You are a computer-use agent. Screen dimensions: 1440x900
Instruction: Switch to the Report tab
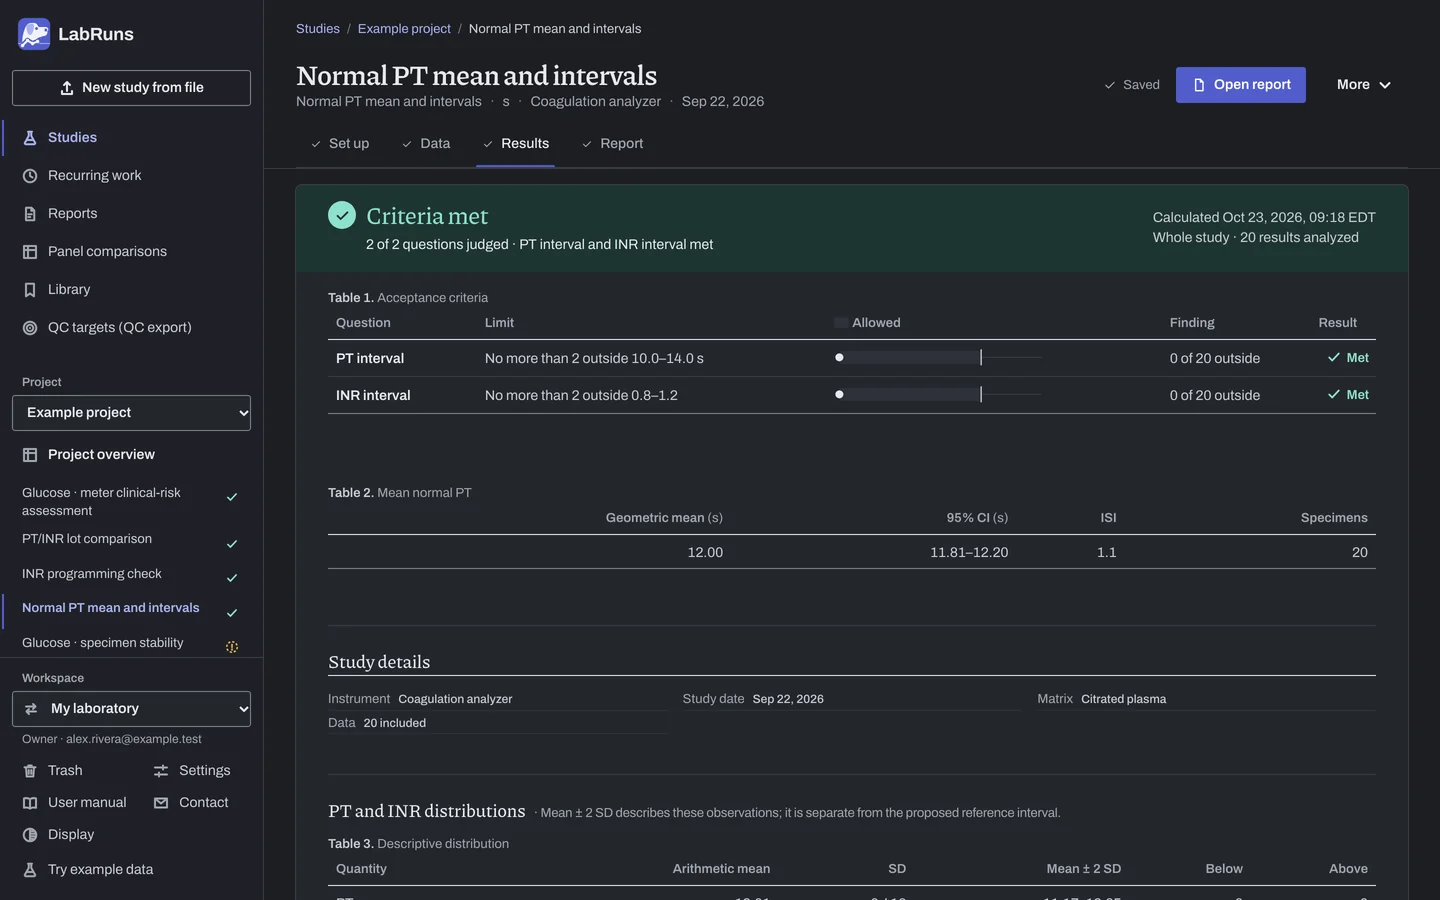612,144
